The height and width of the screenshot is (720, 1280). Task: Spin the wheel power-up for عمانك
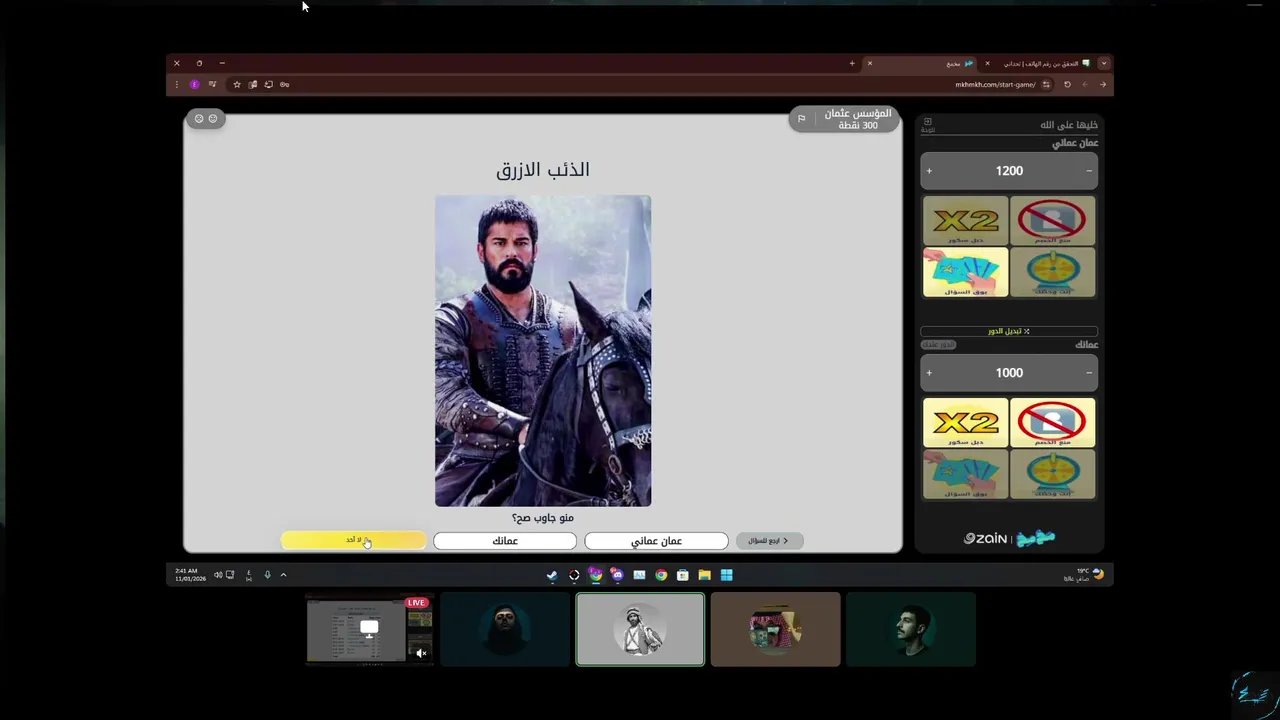1052,473
